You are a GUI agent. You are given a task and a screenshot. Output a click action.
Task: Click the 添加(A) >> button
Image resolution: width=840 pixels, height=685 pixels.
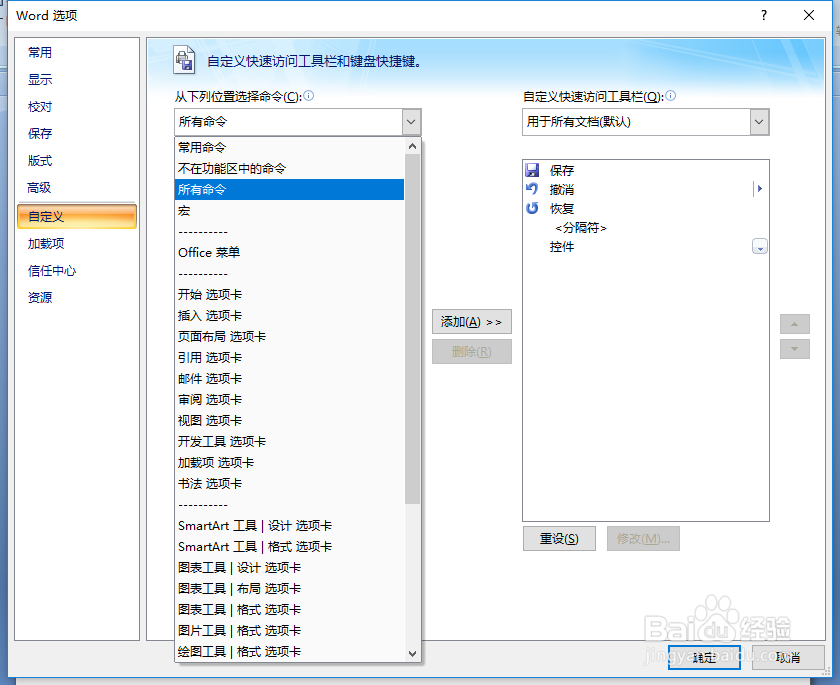(471, 321)
